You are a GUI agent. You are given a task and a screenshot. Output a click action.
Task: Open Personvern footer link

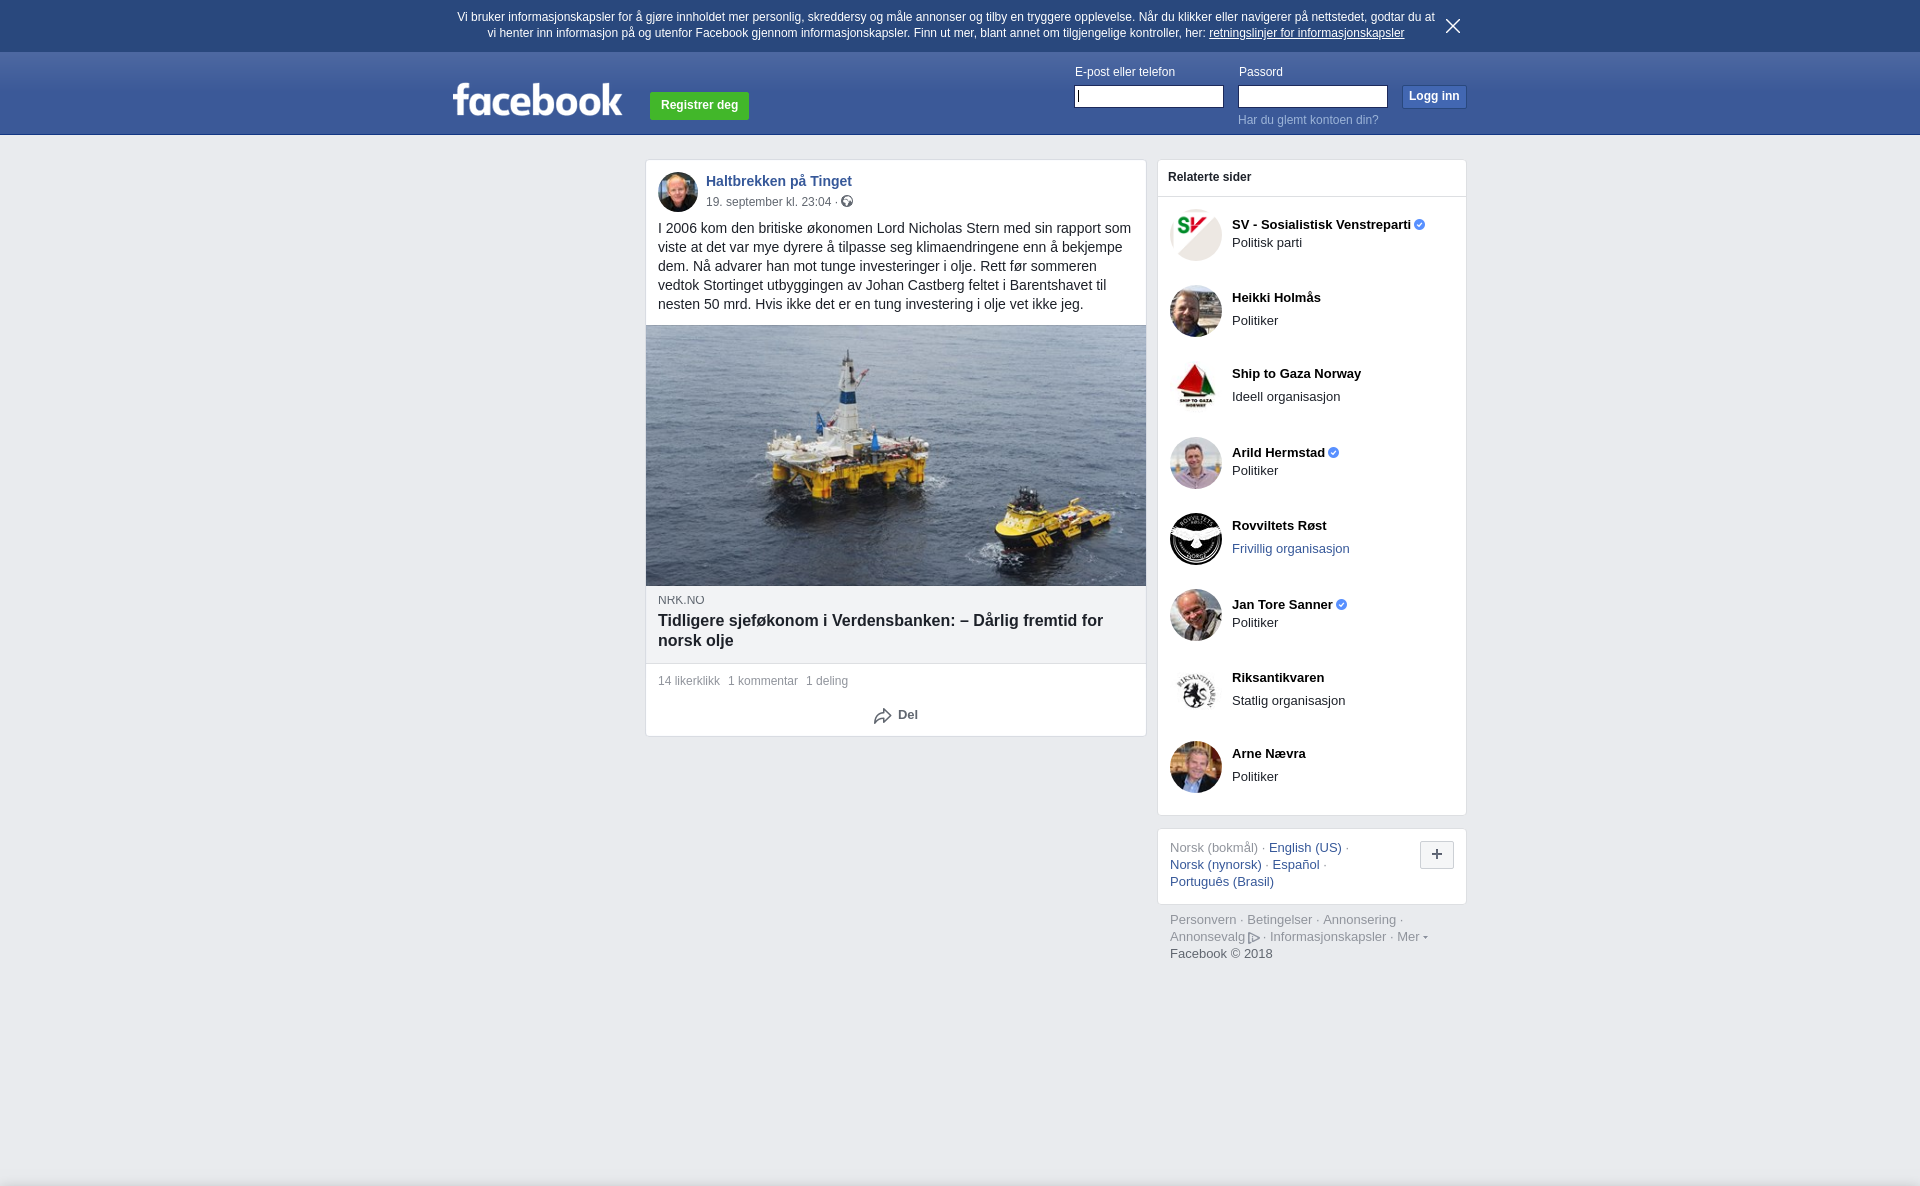(x=1203, y=920)
